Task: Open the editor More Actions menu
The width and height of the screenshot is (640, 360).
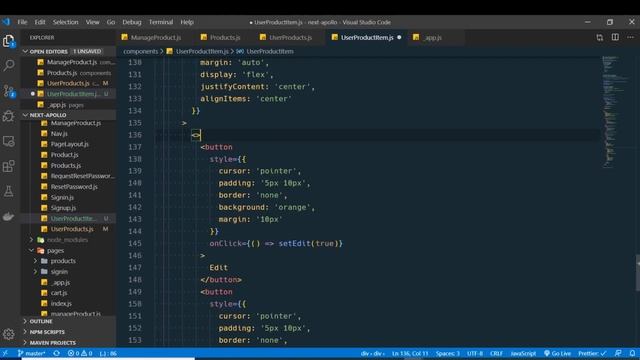Action: (x=631, y=37)
